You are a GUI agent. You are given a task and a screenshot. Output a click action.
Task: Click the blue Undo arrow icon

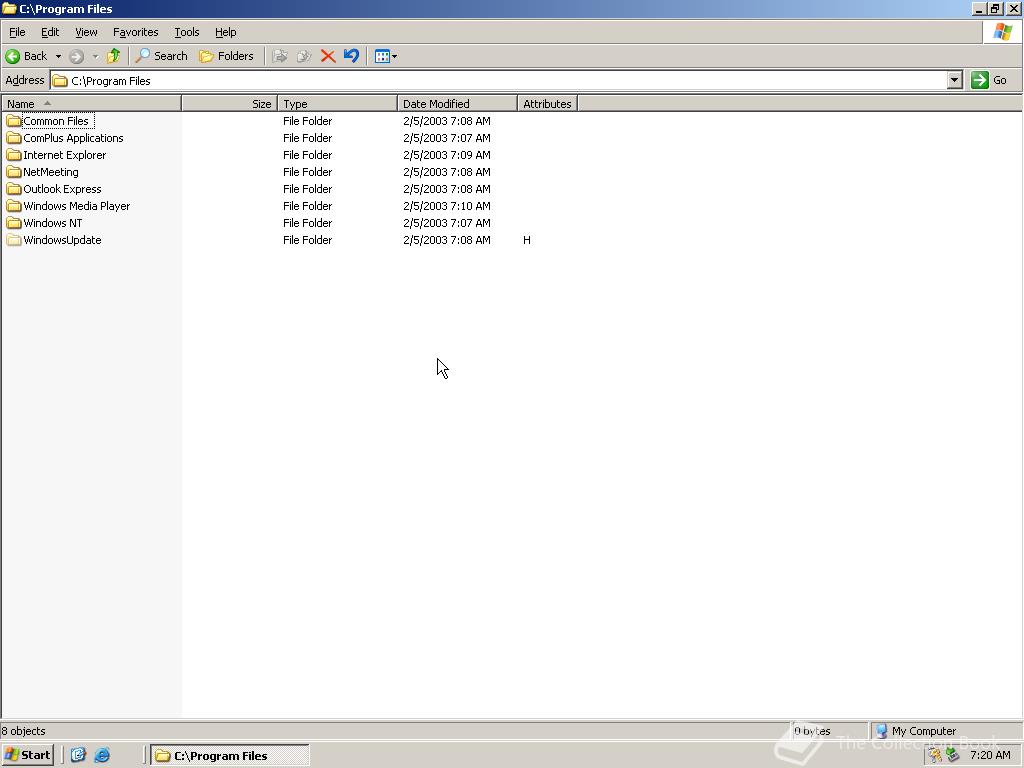pos(351,56)
